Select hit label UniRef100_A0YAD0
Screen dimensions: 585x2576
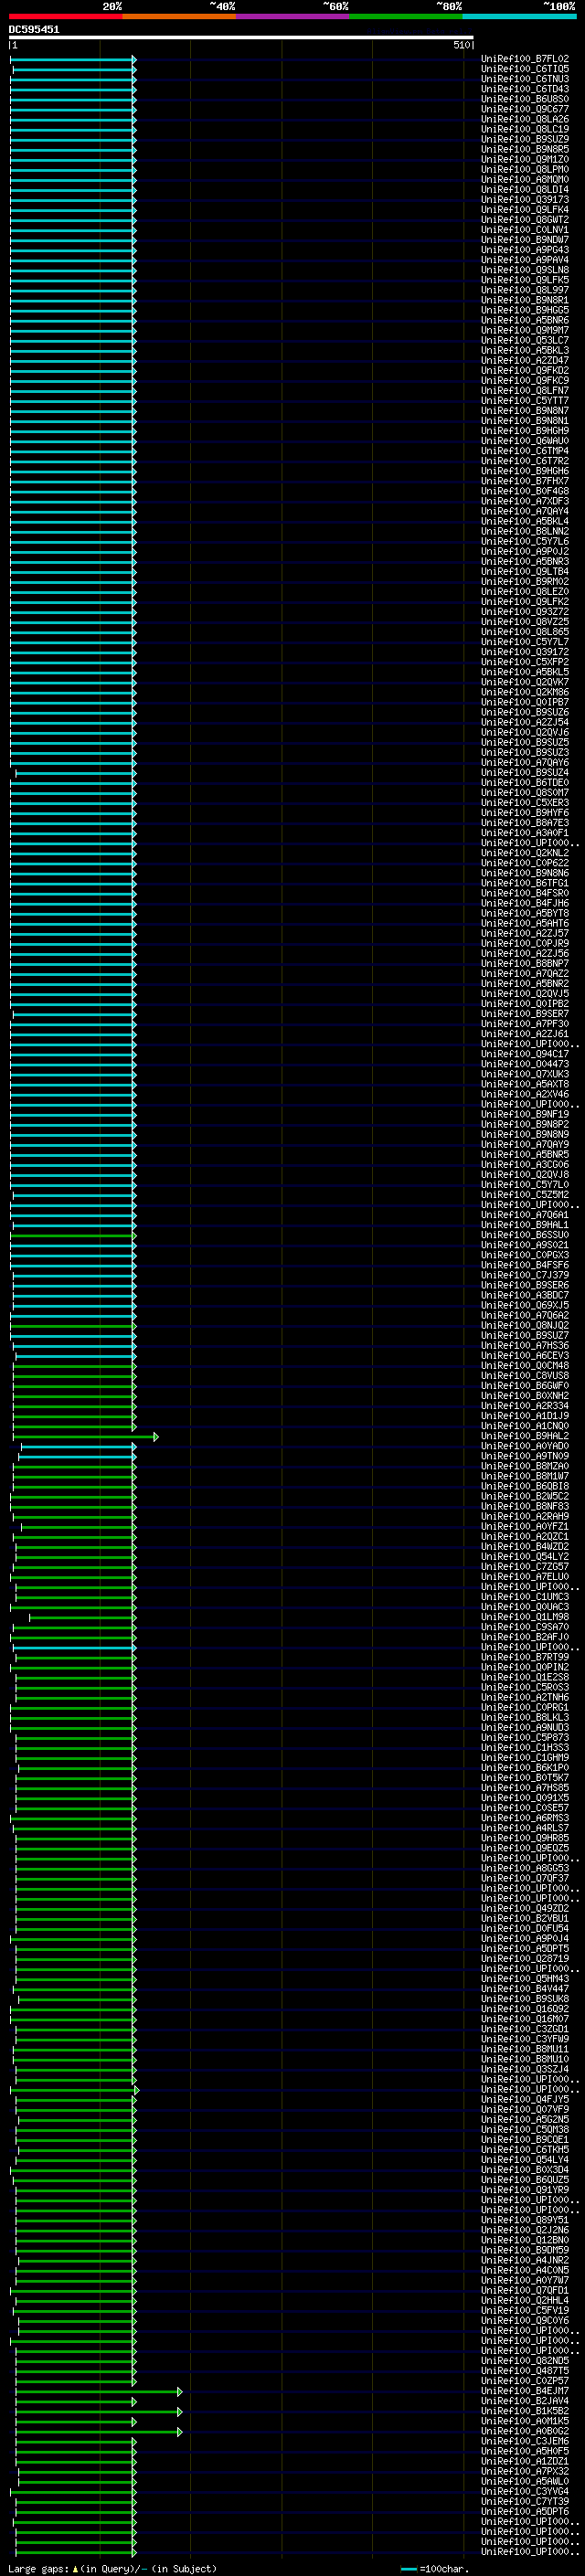(525, 1446)
